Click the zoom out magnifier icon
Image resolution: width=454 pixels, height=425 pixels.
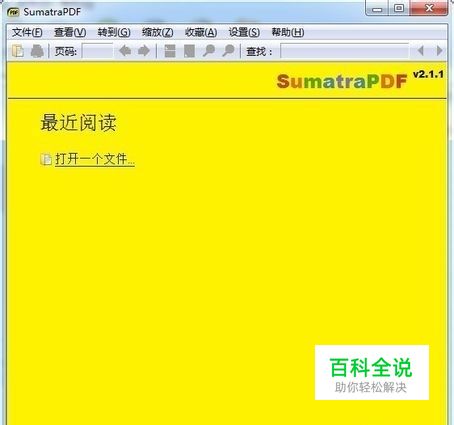coord(209,51)
